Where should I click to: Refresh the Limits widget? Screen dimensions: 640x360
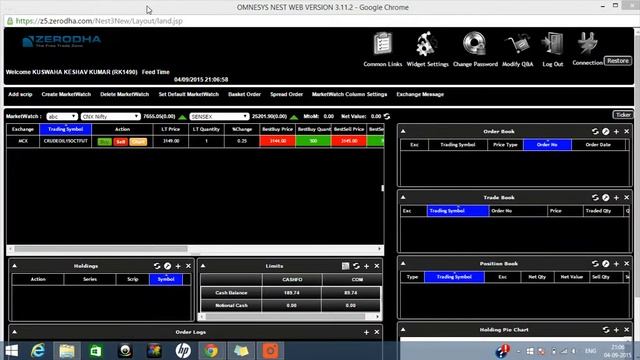(x=356, y=266)
